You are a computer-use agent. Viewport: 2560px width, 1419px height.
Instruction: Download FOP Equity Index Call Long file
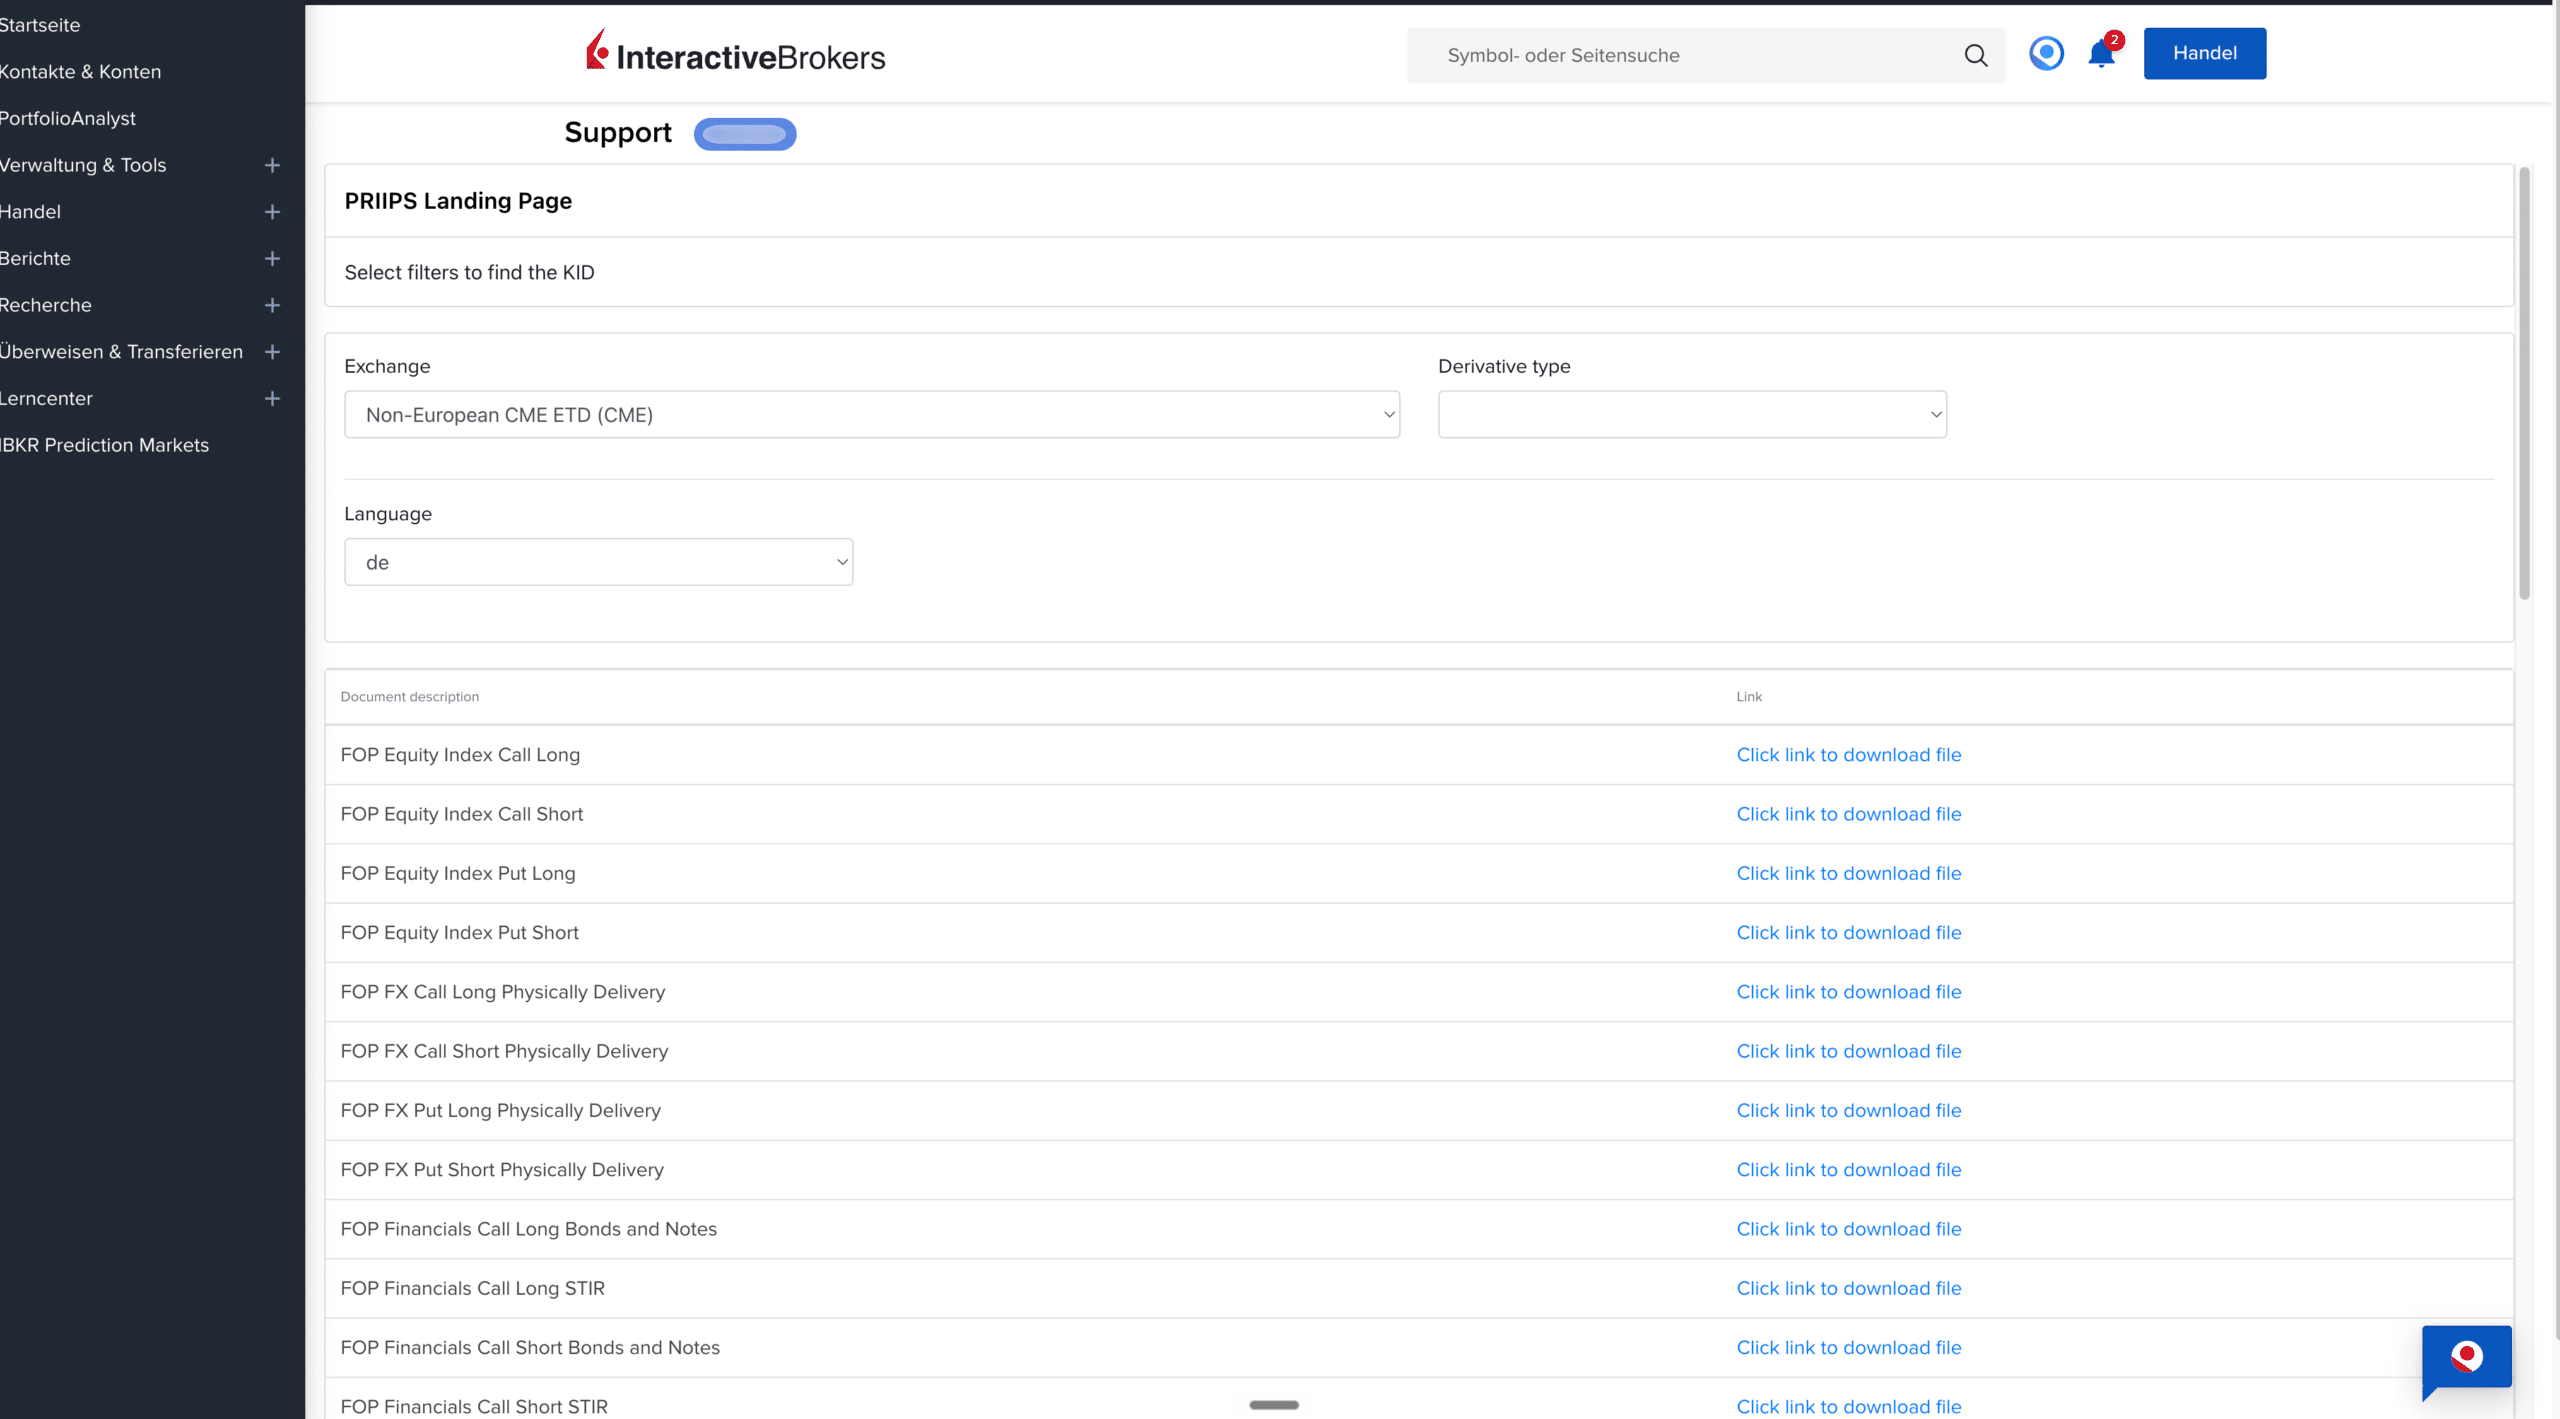point(1848,755)
